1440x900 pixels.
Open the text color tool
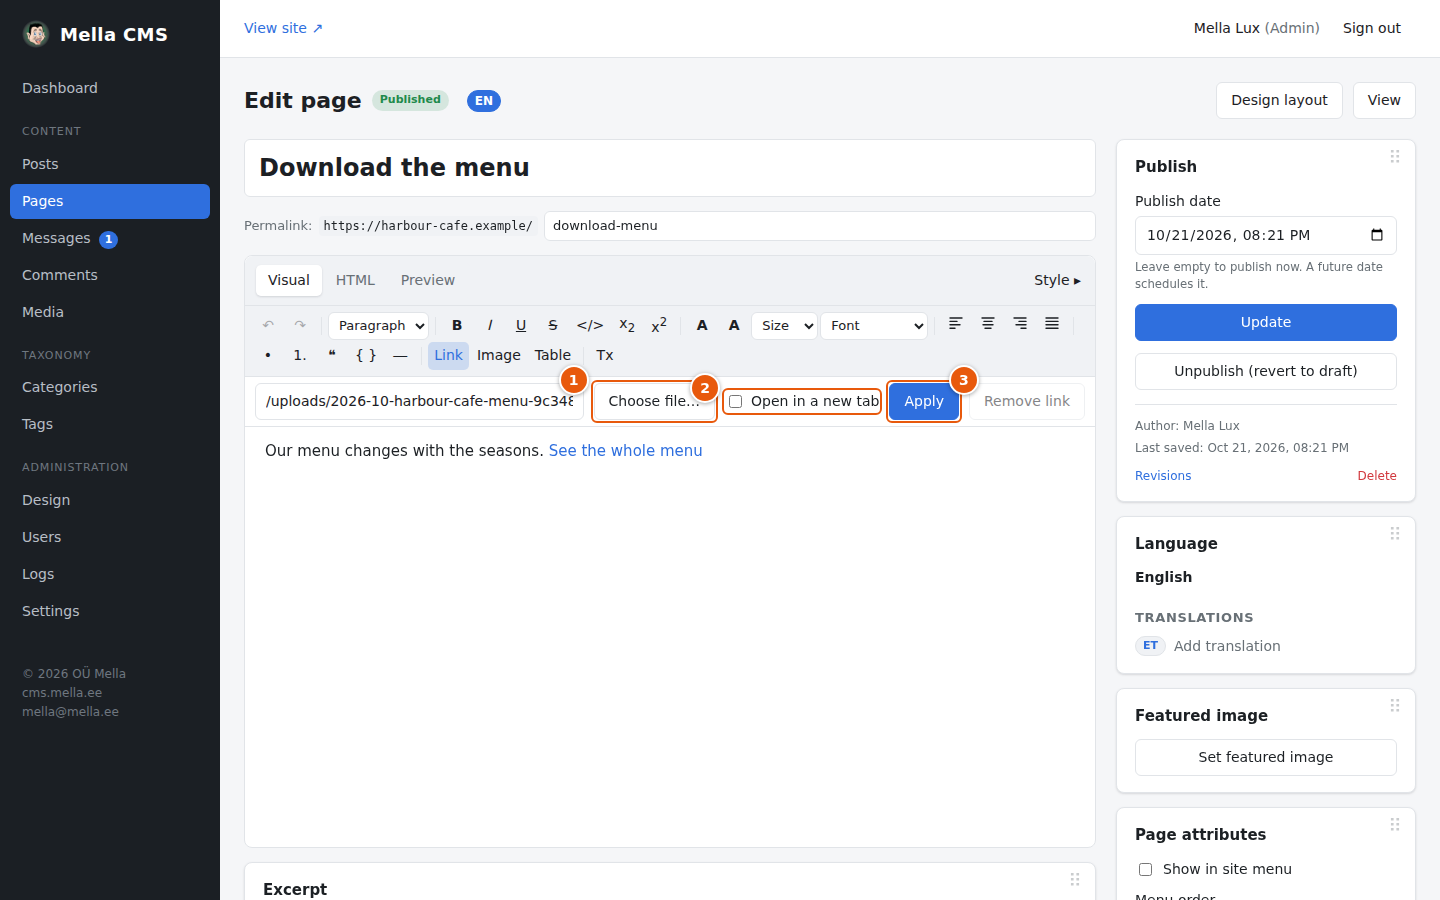702,325
